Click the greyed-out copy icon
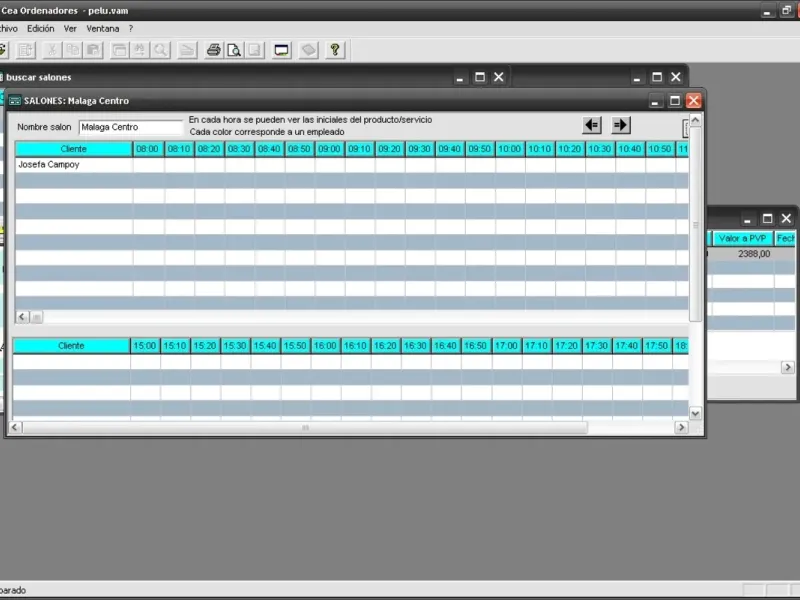Screen dimensions: 800x600 (x=72, y=50)
